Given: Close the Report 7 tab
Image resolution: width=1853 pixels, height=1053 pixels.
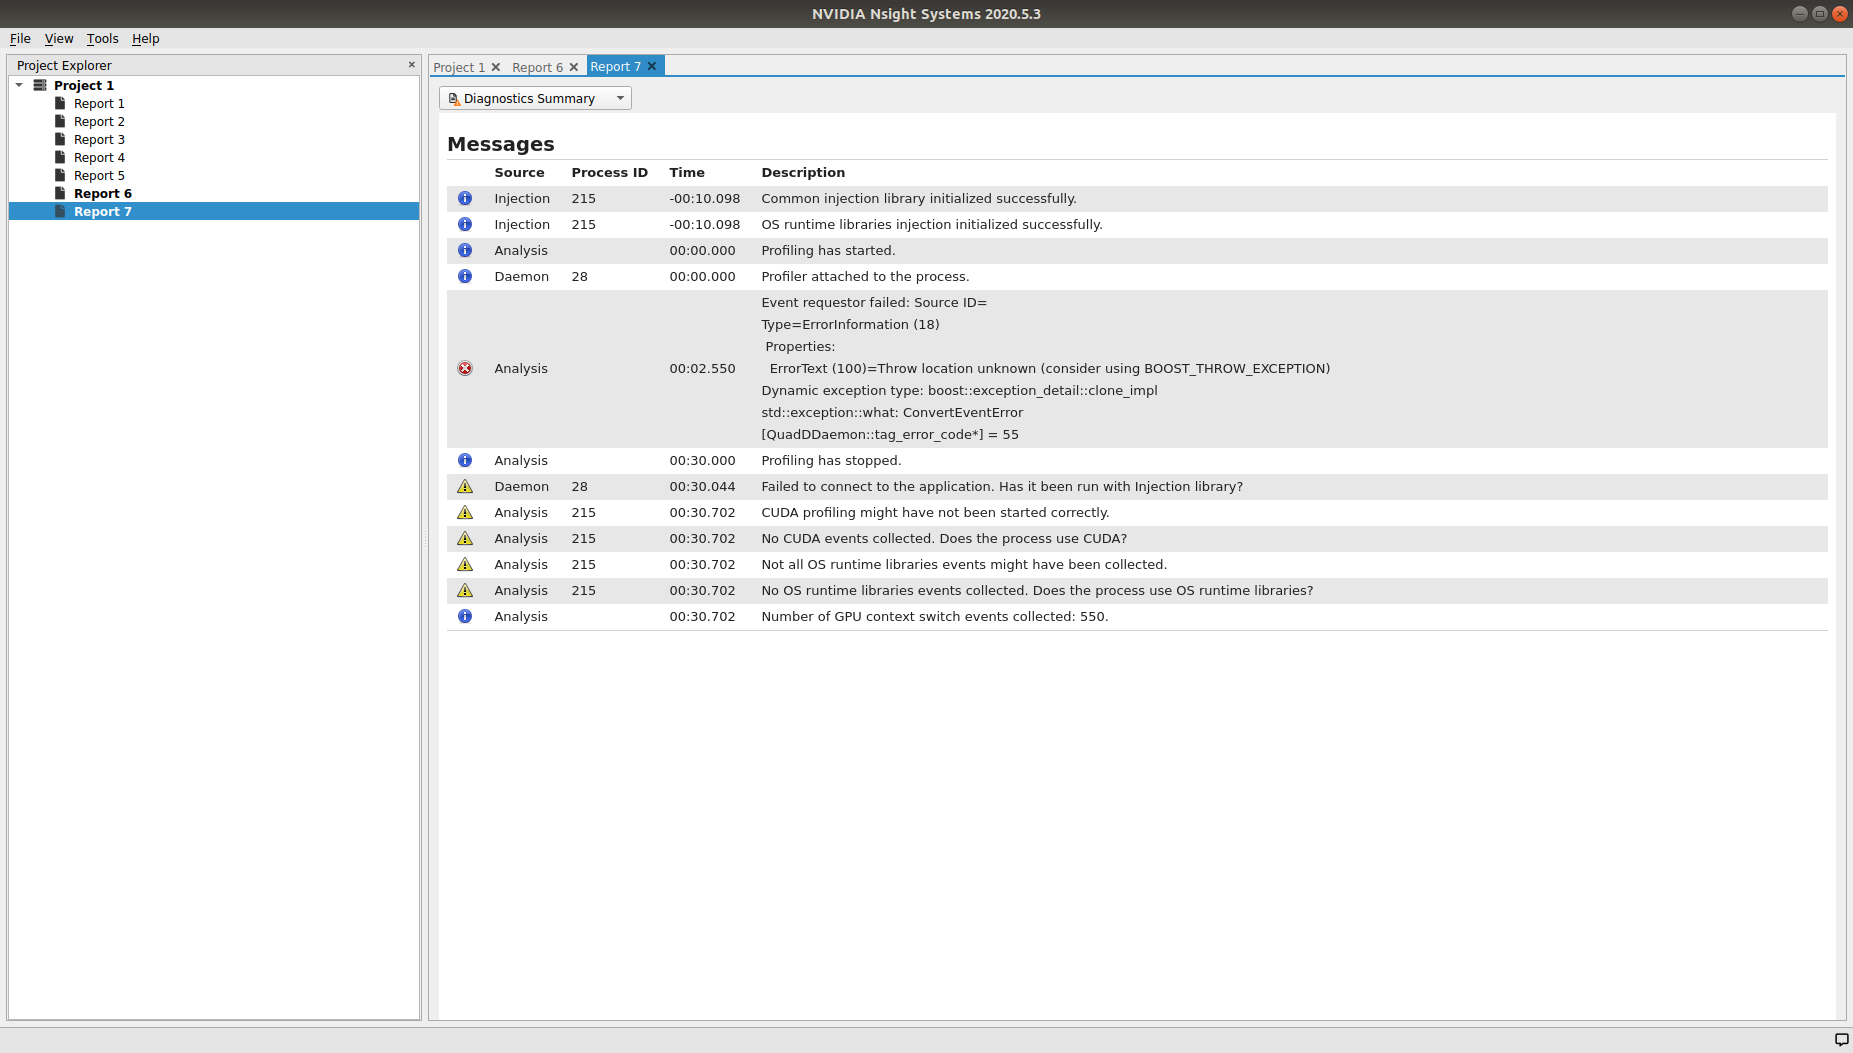Looking at the screenshot, I should click(x=652, y=66).
